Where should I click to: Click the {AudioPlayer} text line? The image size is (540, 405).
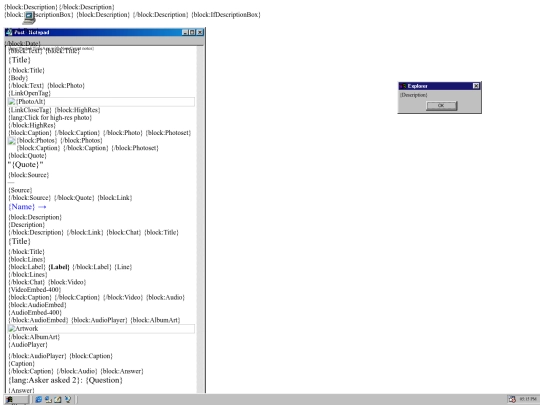[x=28, y=344]
